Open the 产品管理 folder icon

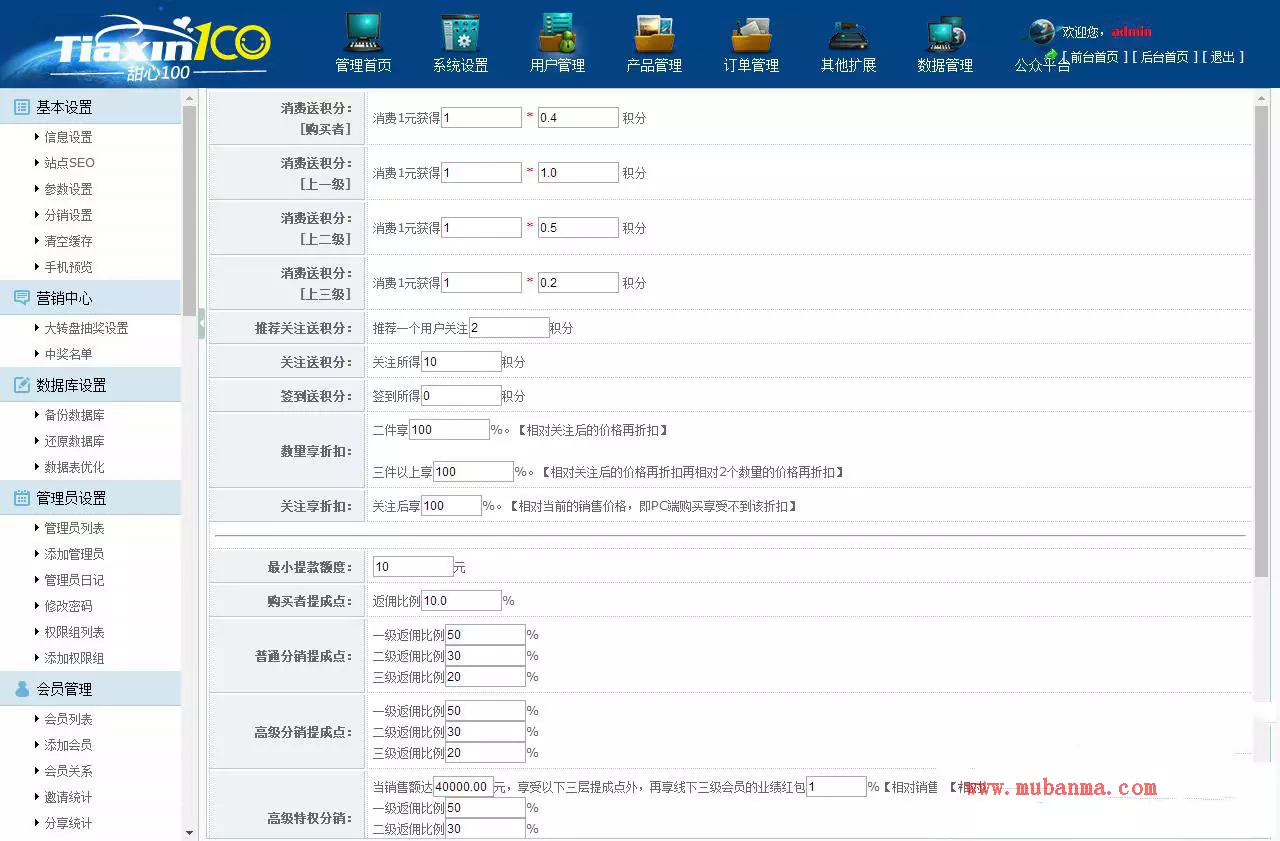(654, 34)
